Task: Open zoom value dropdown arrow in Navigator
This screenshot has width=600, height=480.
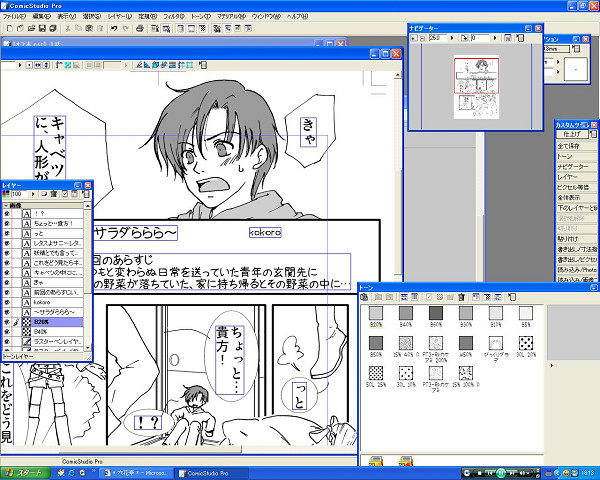Action: point(452,38)
